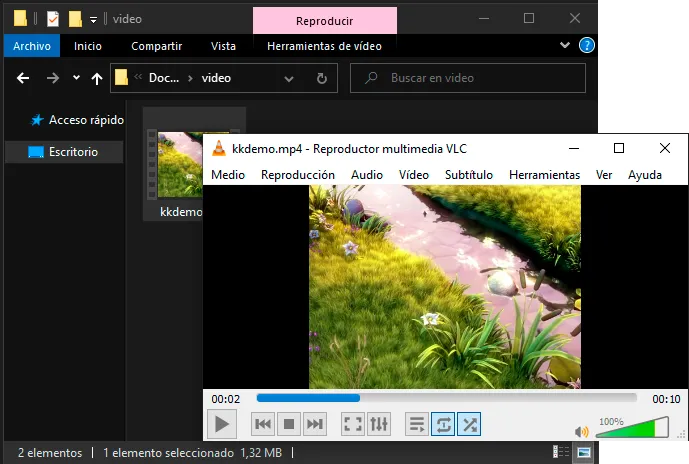The width and height of the screenshot is (689, 464).
Task: Click the VLC playback seek bar
Action: pos(446,398)
